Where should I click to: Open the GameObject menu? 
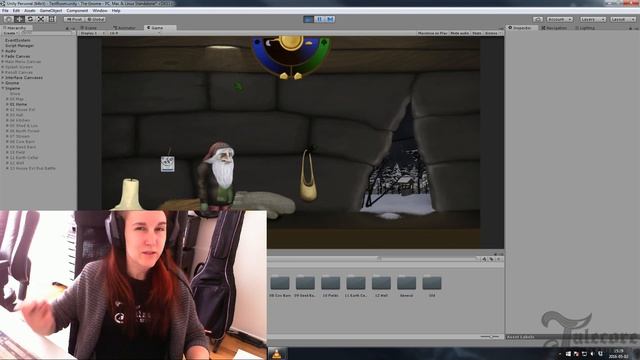51,11
